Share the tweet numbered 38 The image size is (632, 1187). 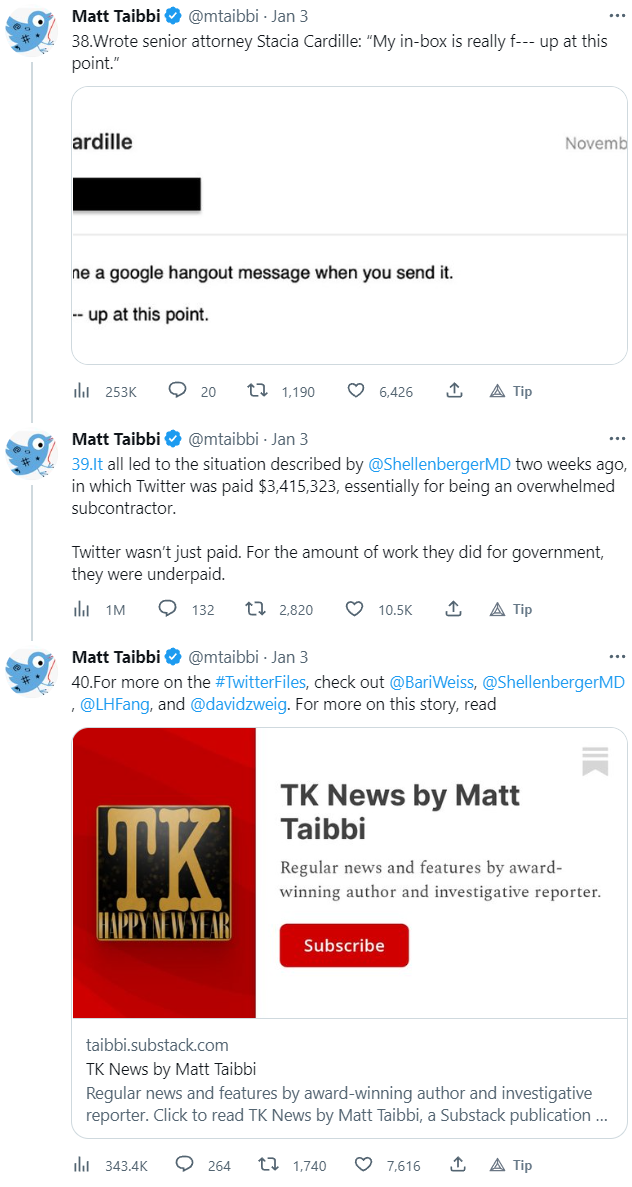click(453, 391)
